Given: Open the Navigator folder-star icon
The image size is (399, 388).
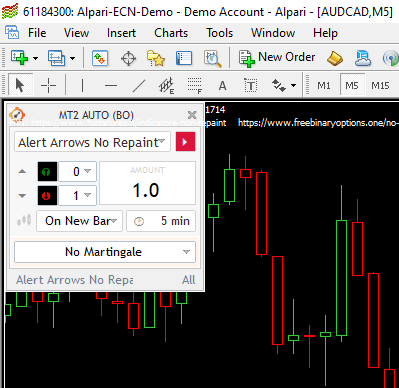Looking at the screenshot, I should pos(156,58).
